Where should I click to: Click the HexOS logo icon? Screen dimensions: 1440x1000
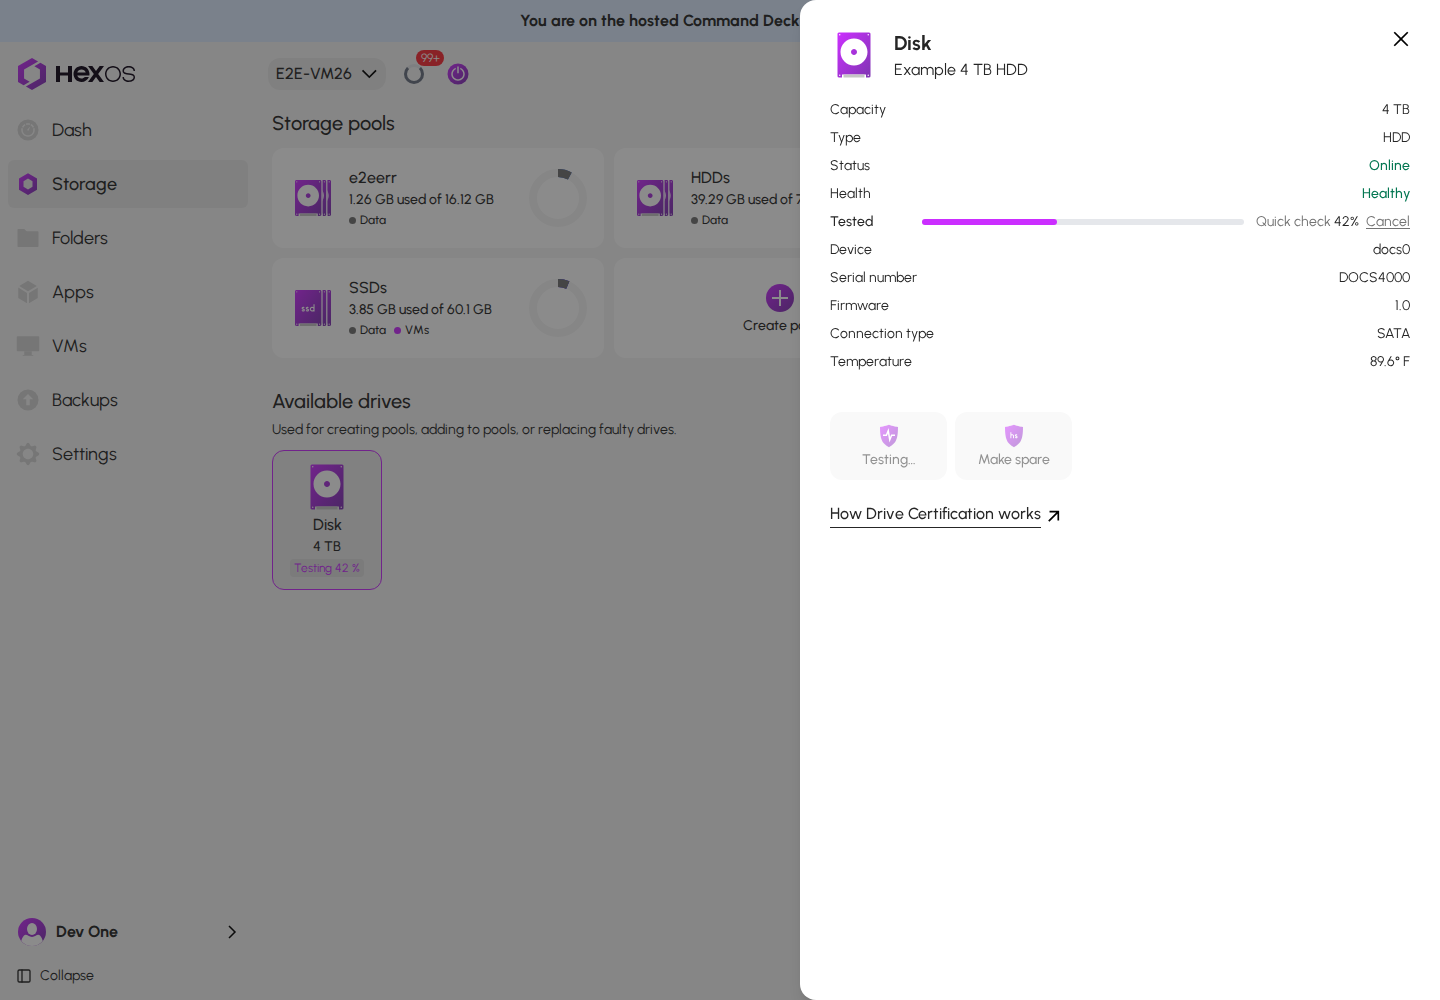coord(32,73)
